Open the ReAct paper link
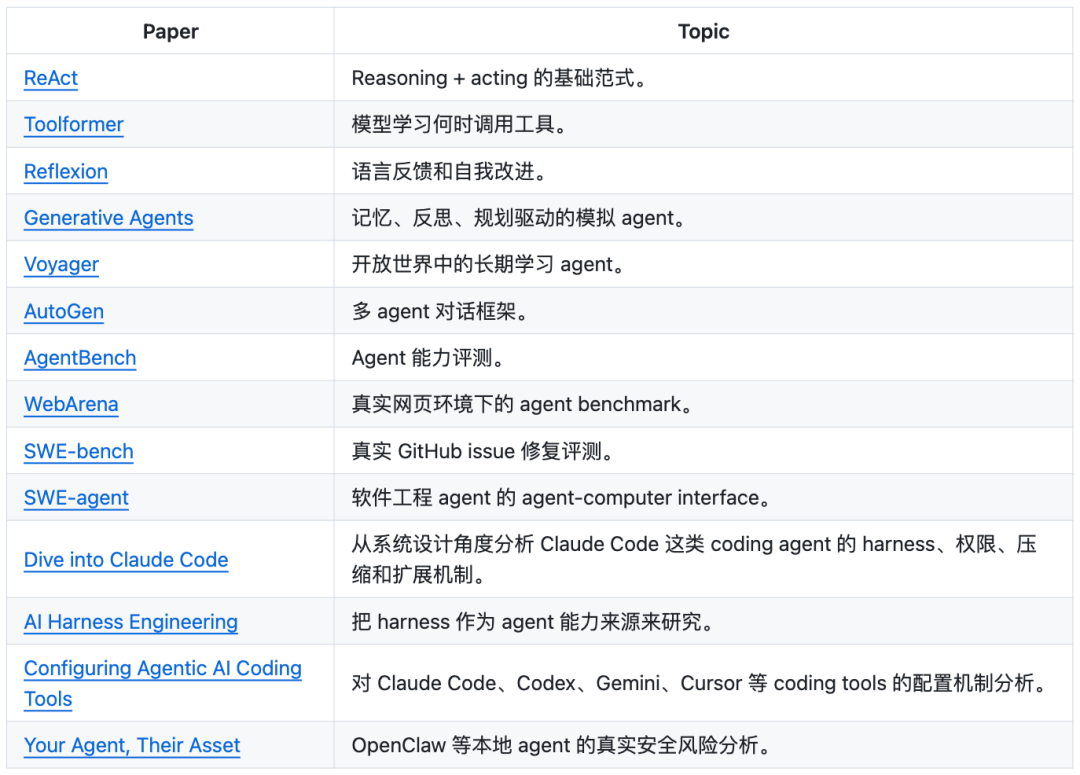This screenshot has height=775, width=1080. pos(51,78)
